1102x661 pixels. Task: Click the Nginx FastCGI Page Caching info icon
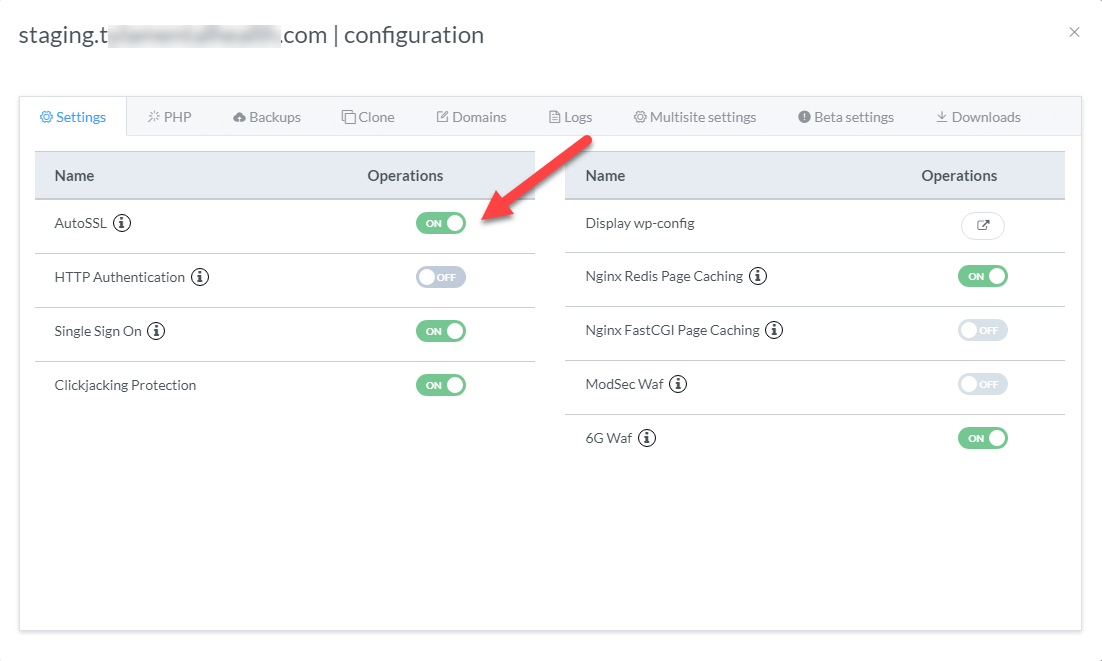point(774,330)
